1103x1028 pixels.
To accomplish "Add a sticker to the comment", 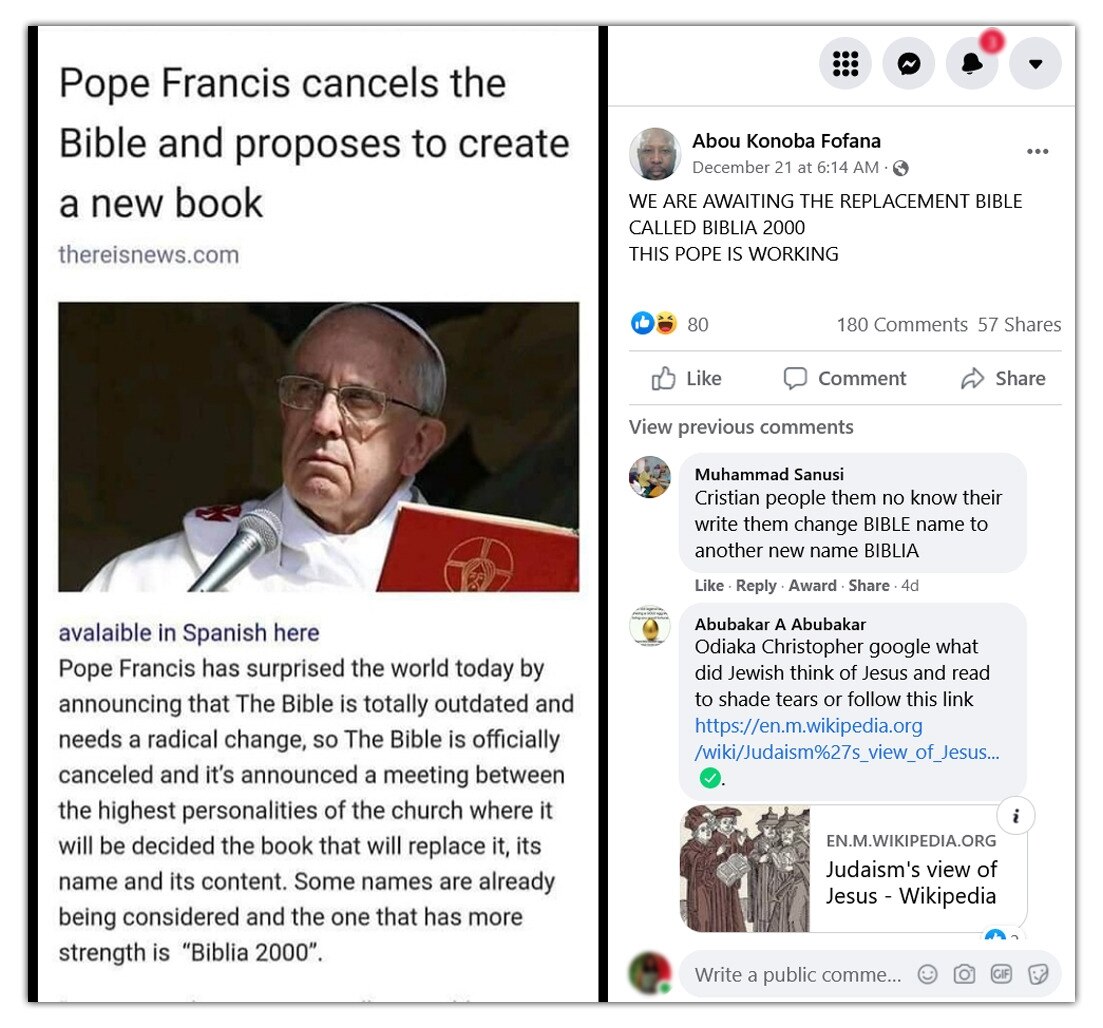I will coord(1038,974).
